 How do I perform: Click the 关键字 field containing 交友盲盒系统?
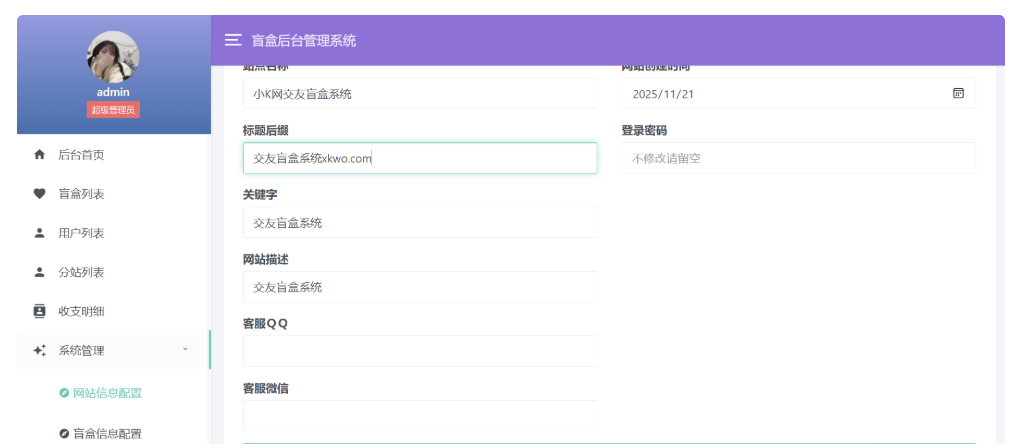[x=420, y=223]
